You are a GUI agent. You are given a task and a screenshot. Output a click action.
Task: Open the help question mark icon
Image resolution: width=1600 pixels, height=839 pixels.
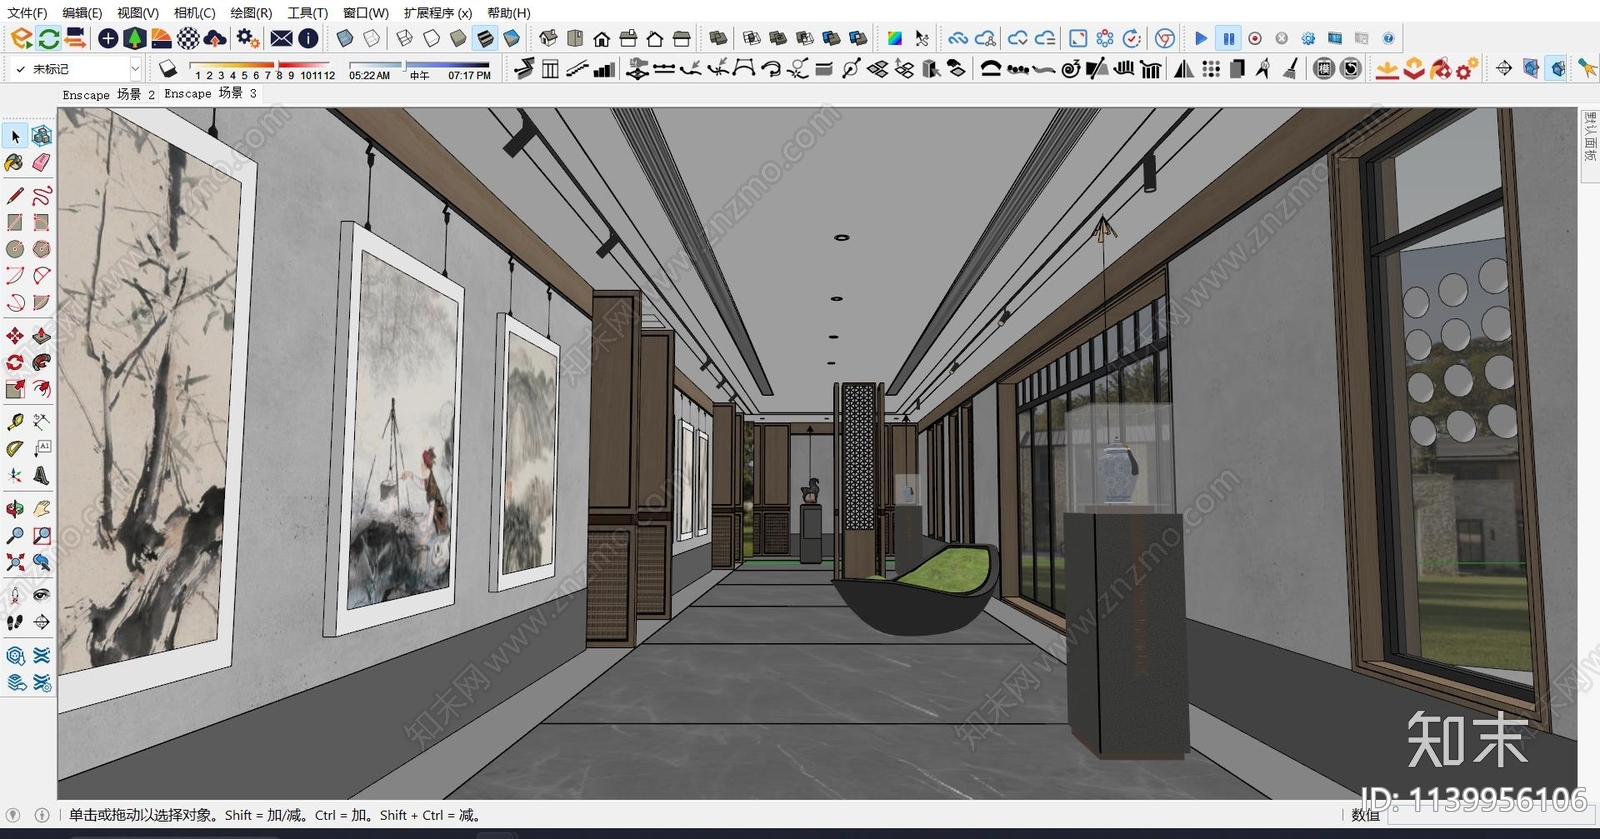(x=1388, y=38)
